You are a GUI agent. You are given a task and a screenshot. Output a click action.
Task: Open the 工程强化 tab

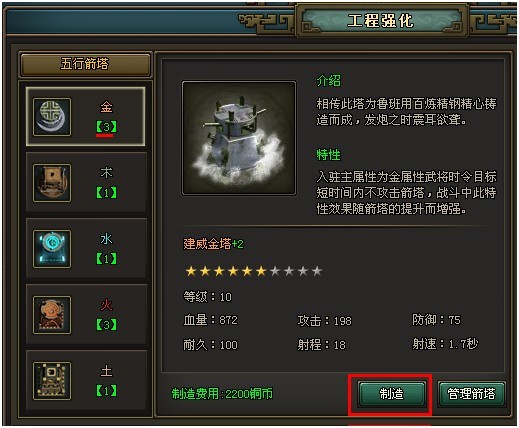(381, 21)
